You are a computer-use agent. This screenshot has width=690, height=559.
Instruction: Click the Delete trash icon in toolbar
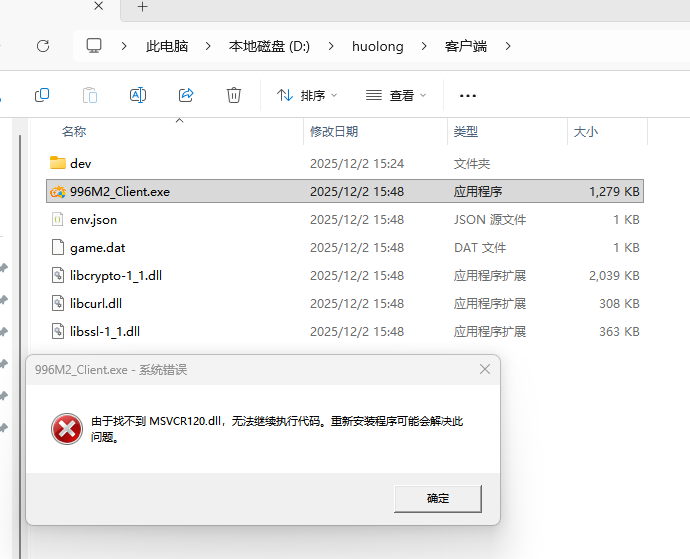pos(234,95)
